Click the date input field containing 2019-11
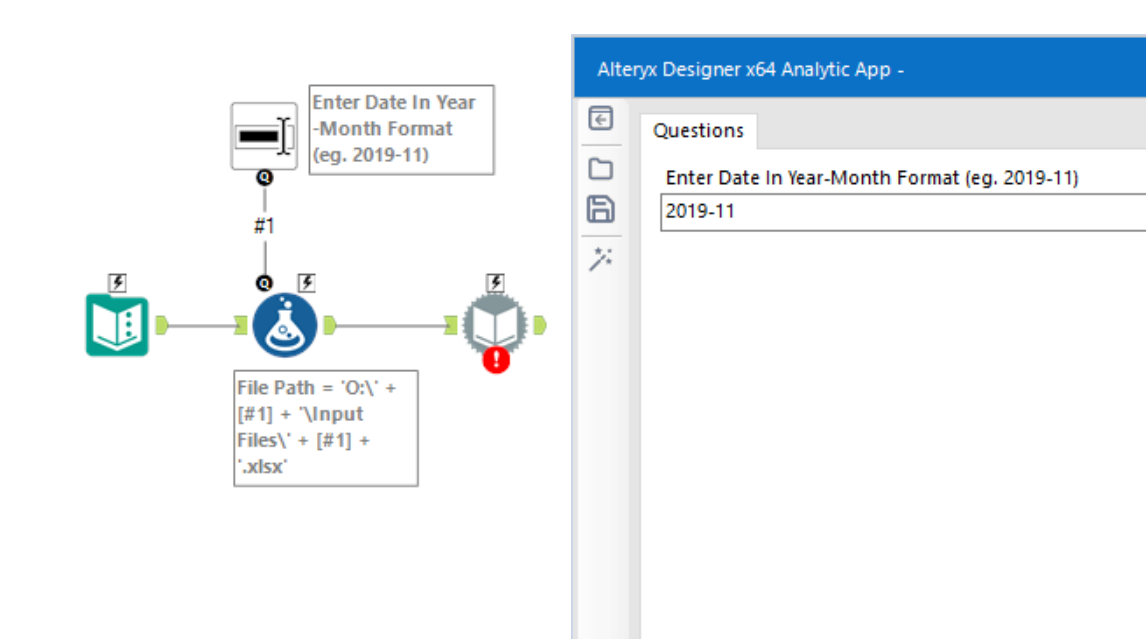 pyautogui.click(x=900, y=212)
